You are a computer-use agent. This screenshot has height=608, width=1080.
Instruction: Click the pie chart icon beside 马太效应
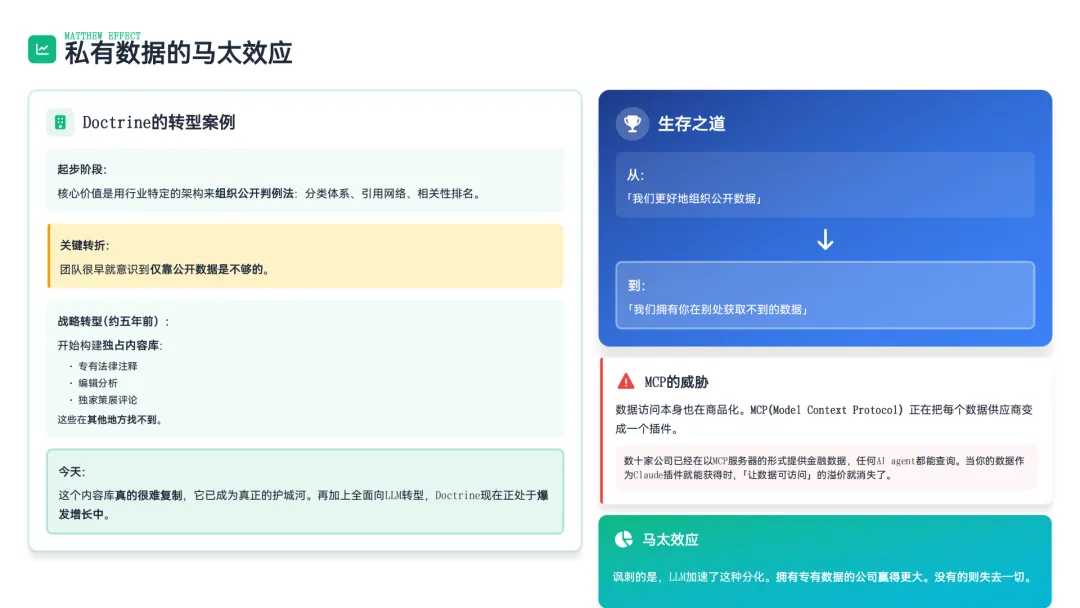(623, 539)
